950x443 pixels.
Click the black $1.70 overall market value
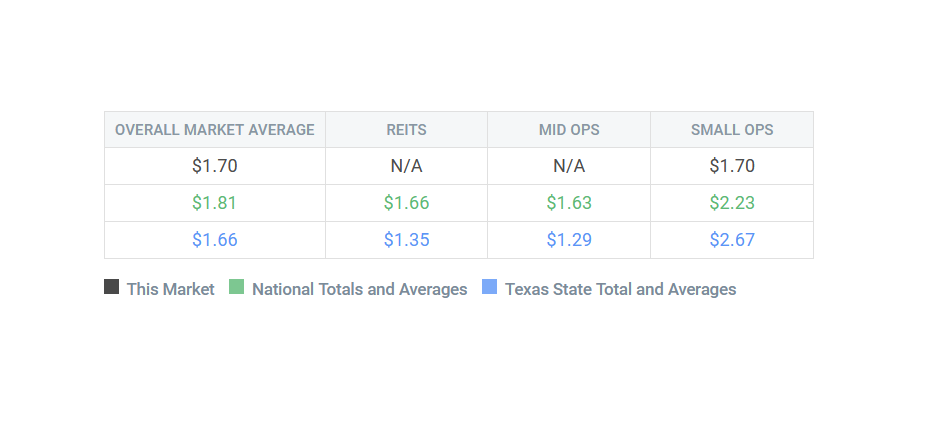pos(215,166)
